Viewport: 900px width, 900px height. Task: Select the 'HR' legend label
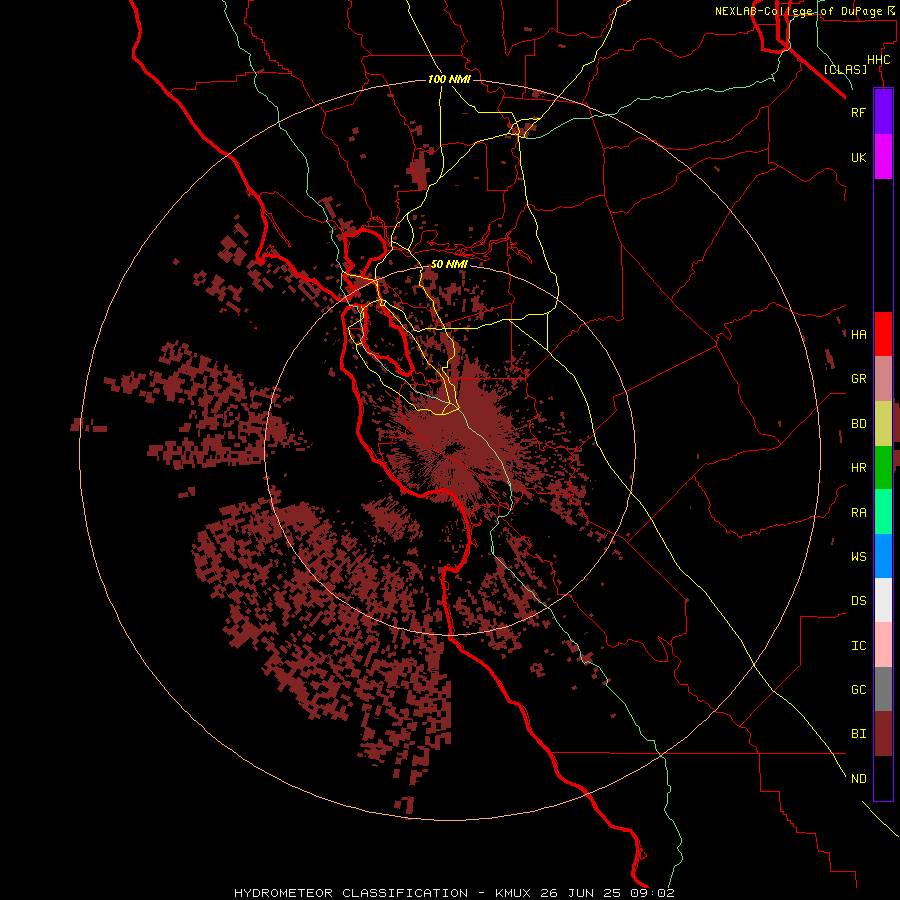click(x=858, y=468)
